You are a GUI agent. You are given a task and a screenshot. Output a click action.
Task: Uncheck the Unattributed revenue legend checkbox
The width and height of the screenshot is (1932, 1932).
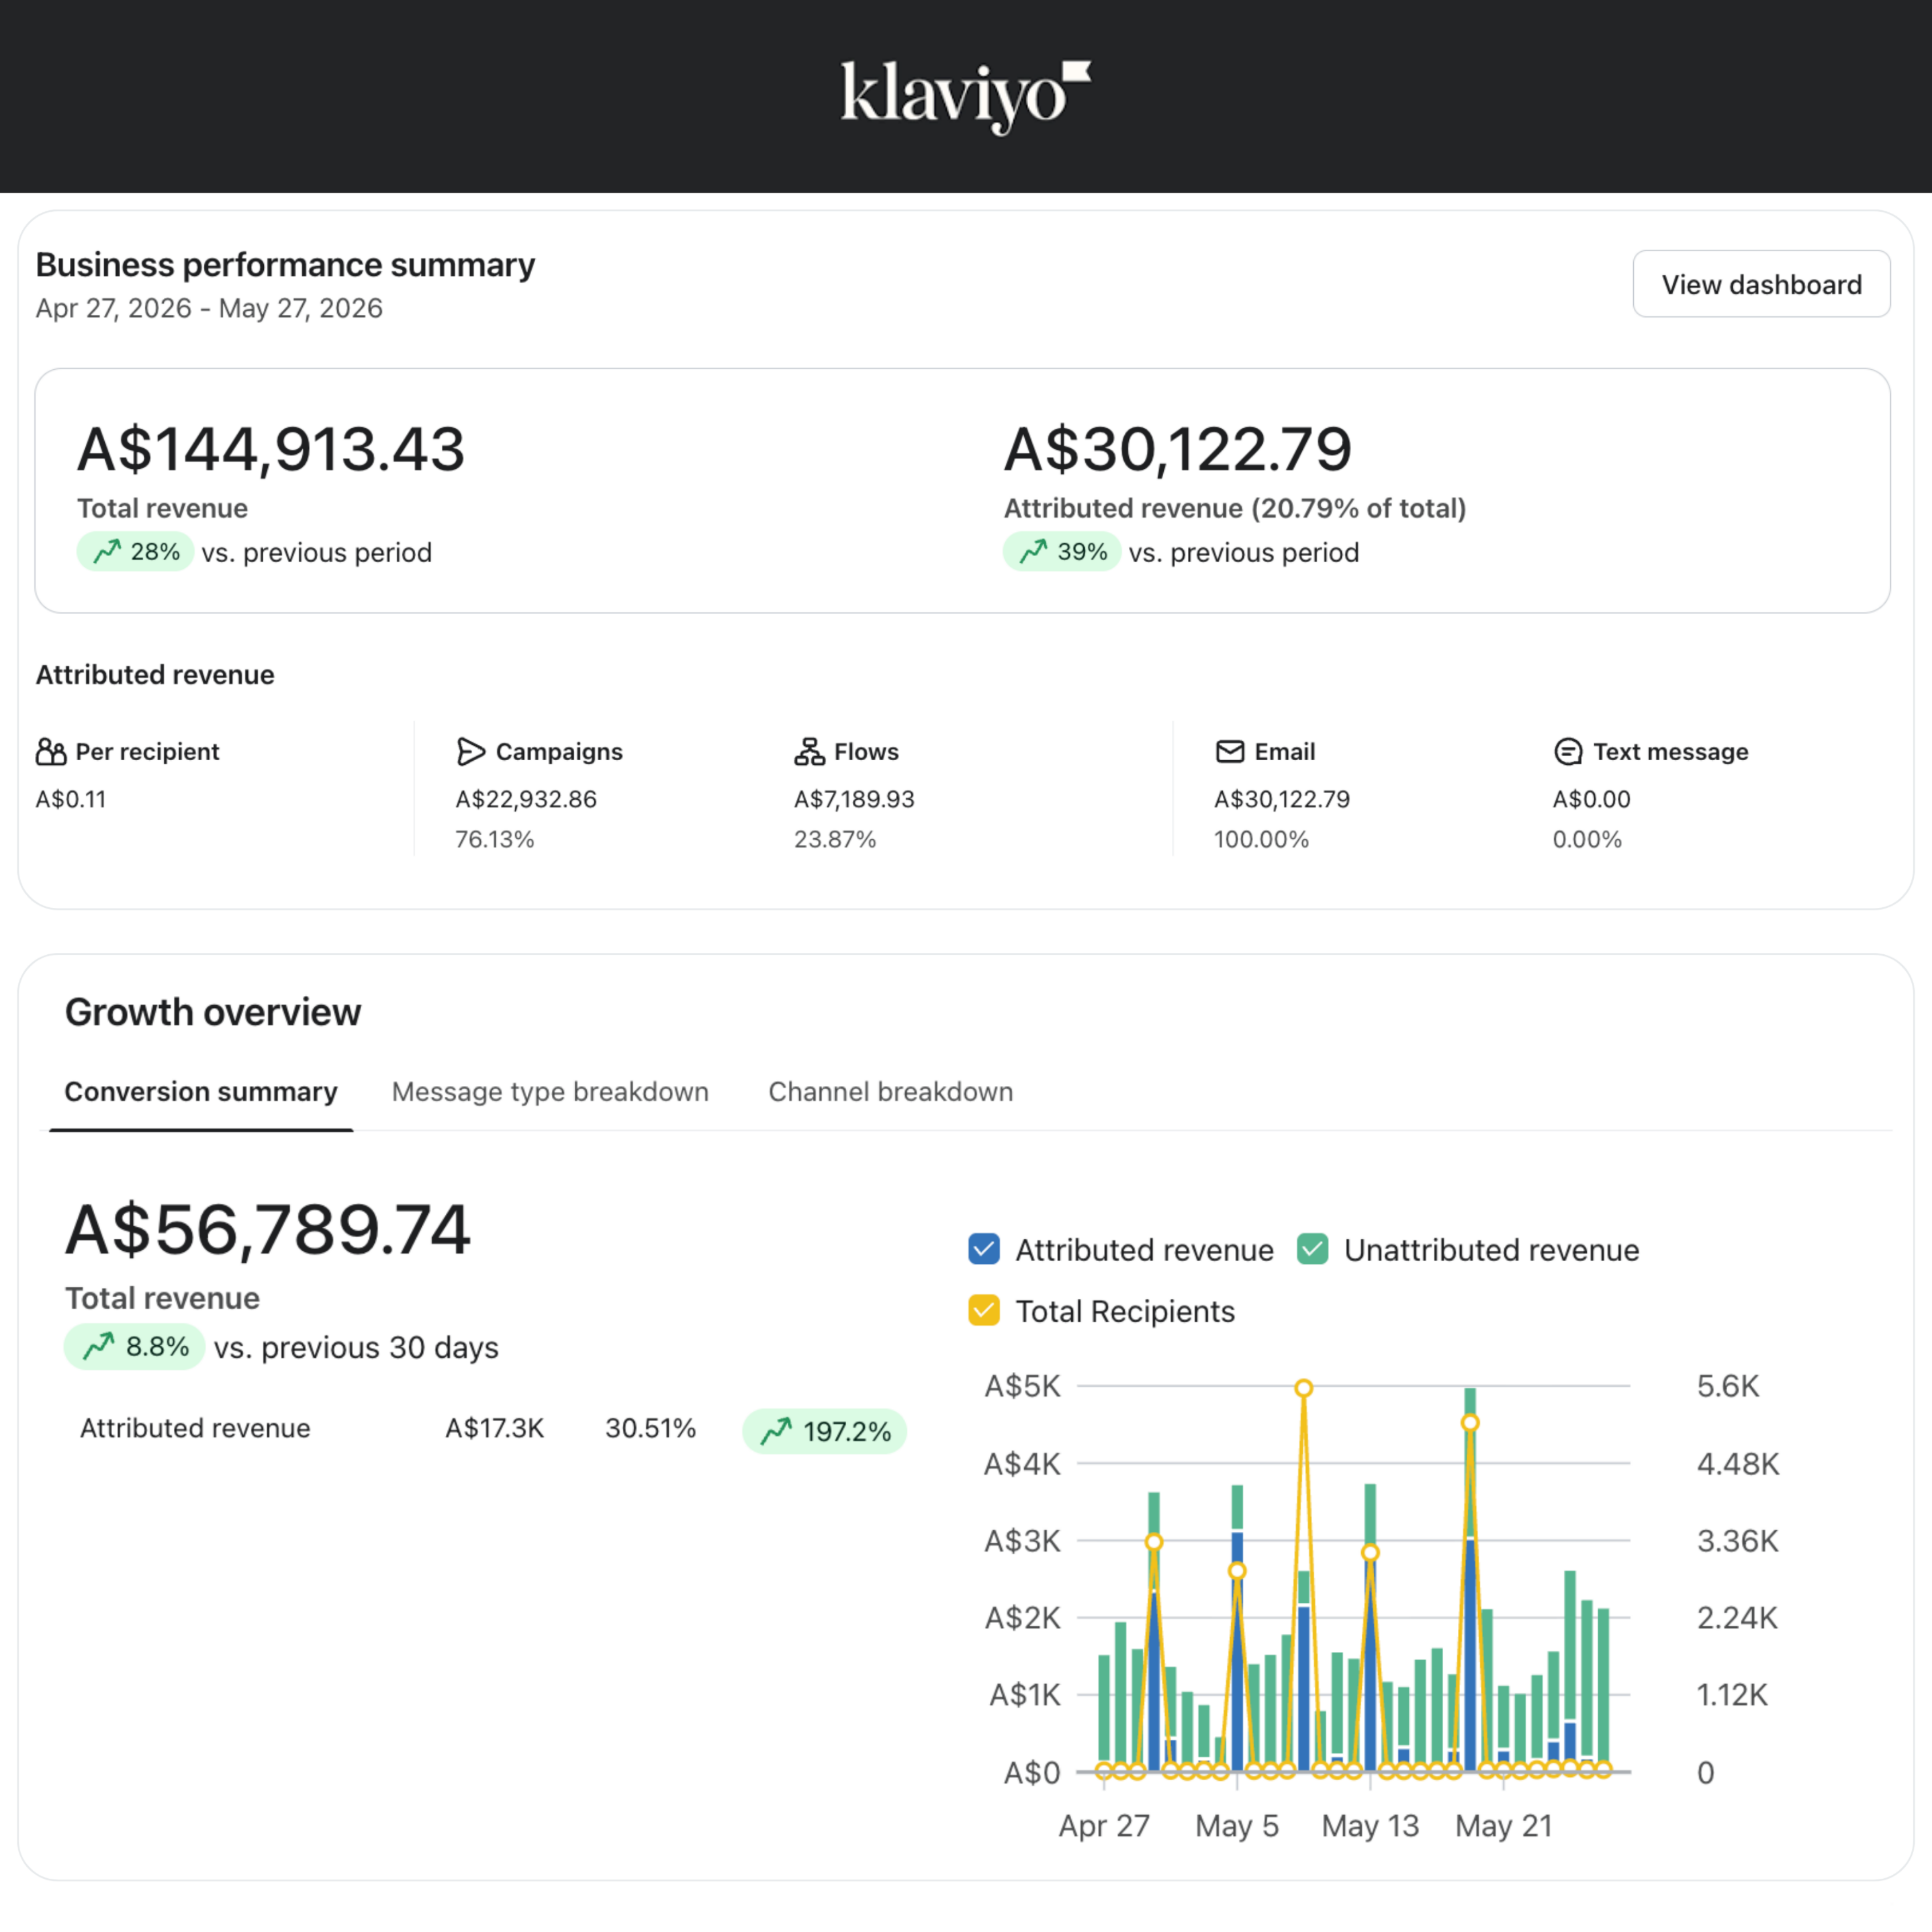pyautogui.click(x=1312, y=1250)
